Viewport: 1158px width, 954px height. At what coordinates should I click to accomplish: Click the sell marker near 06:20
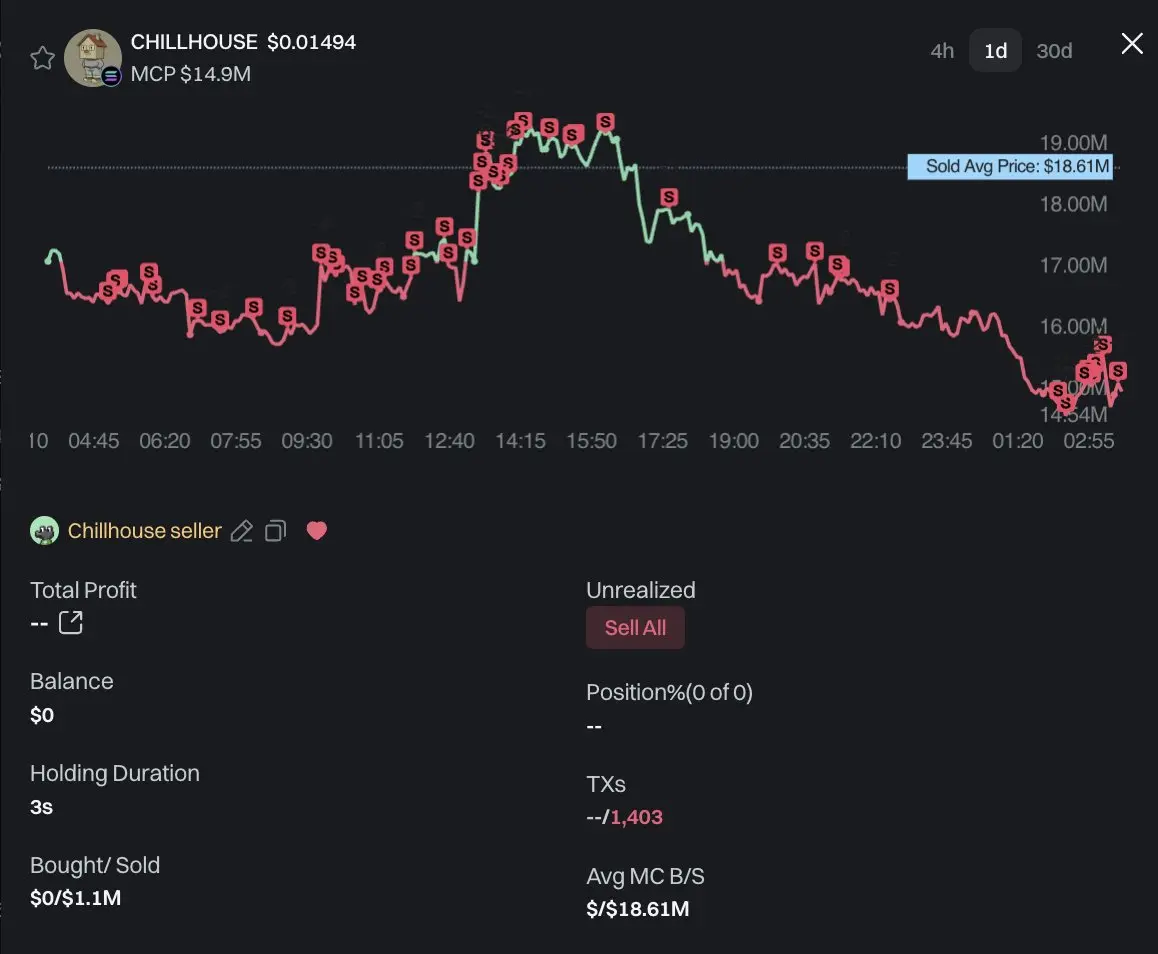coord(149,272)
